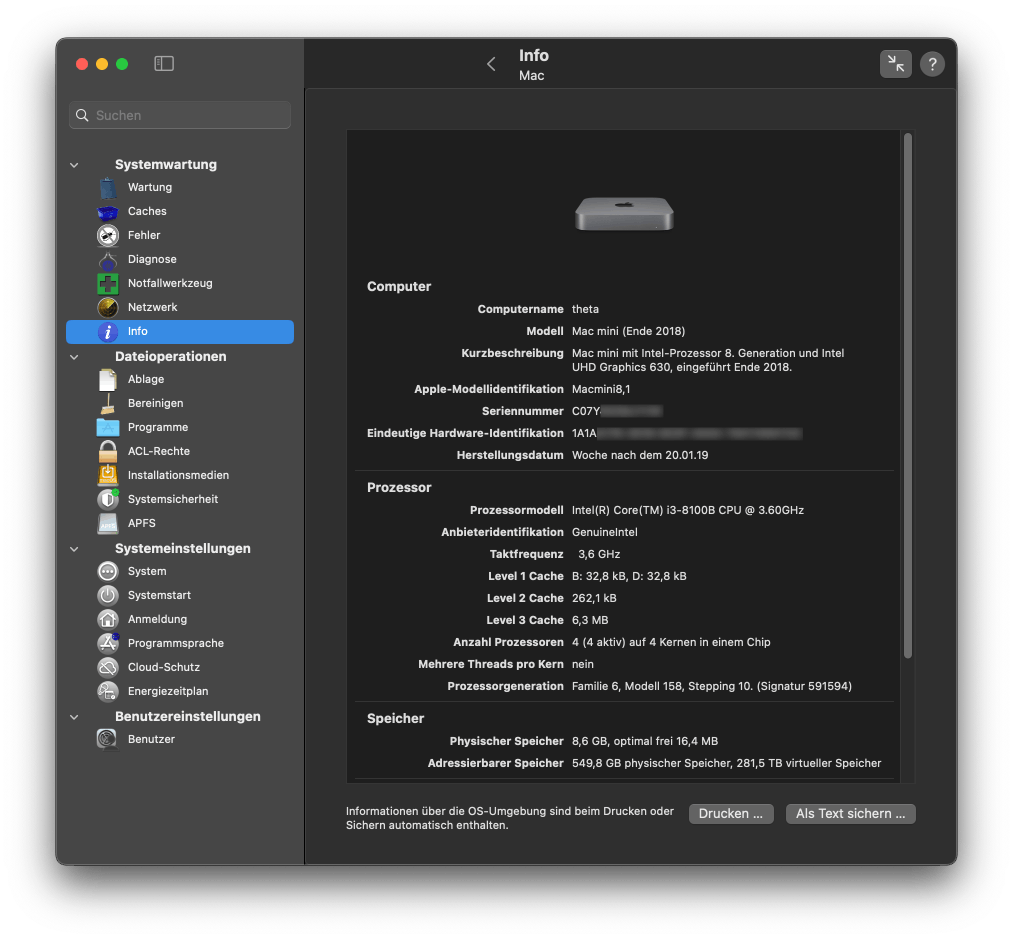
Task: Select the Cloud-Schutz label in sidebar
Action: [x=164, y=667]
